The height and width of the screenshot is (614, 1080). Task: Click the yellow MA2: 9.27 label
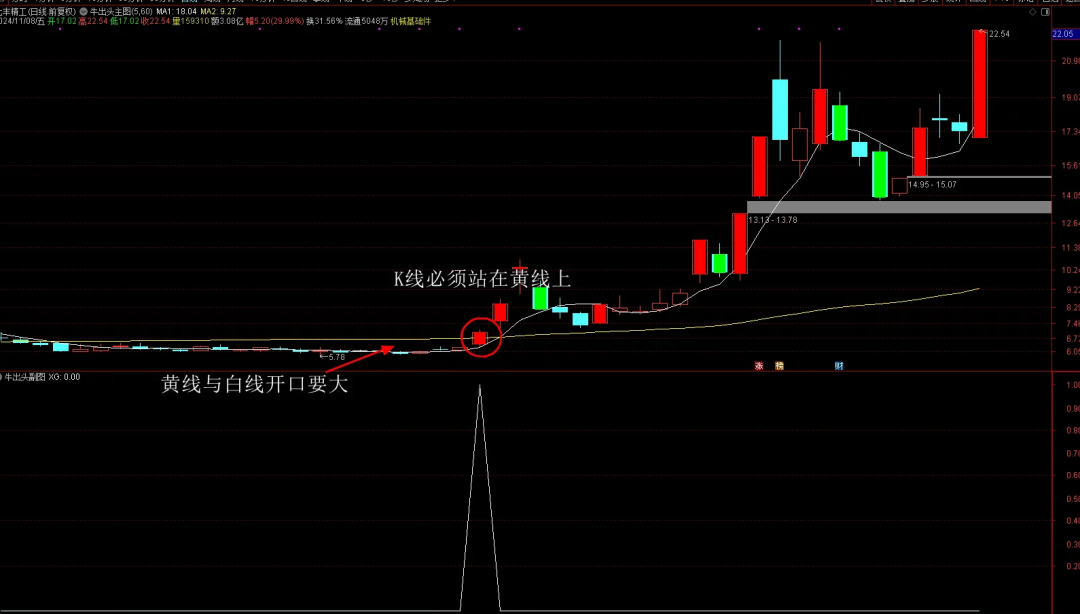[220, 11]
